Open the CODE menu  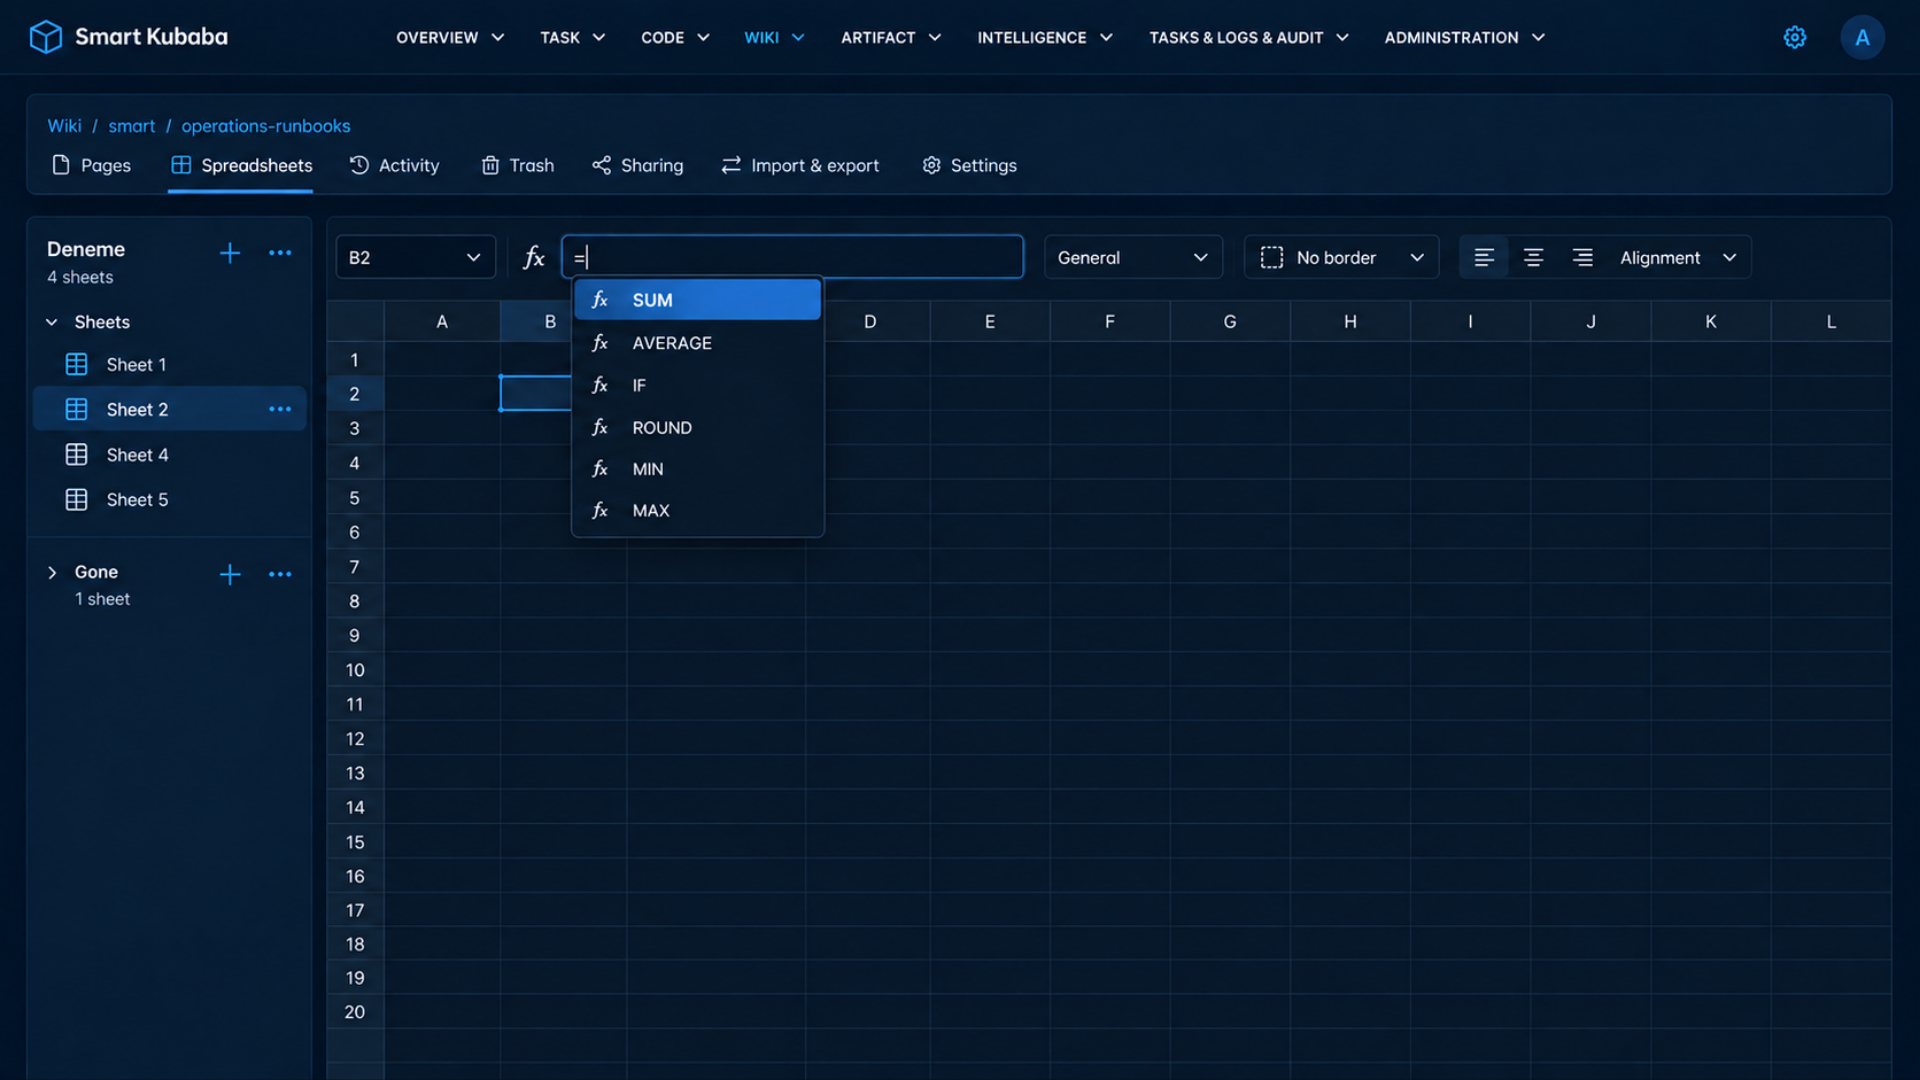coord(675,38)
